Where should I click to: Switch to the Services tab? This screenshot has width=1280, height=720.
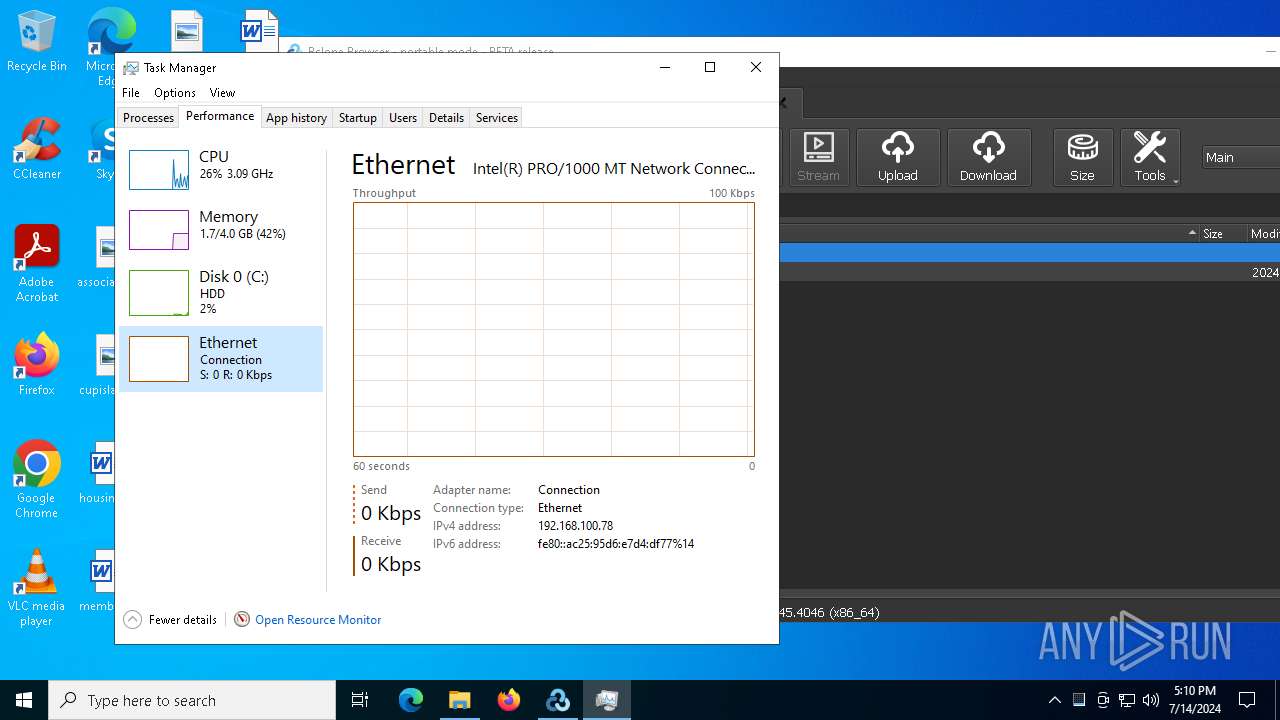[x=496, y=117]
